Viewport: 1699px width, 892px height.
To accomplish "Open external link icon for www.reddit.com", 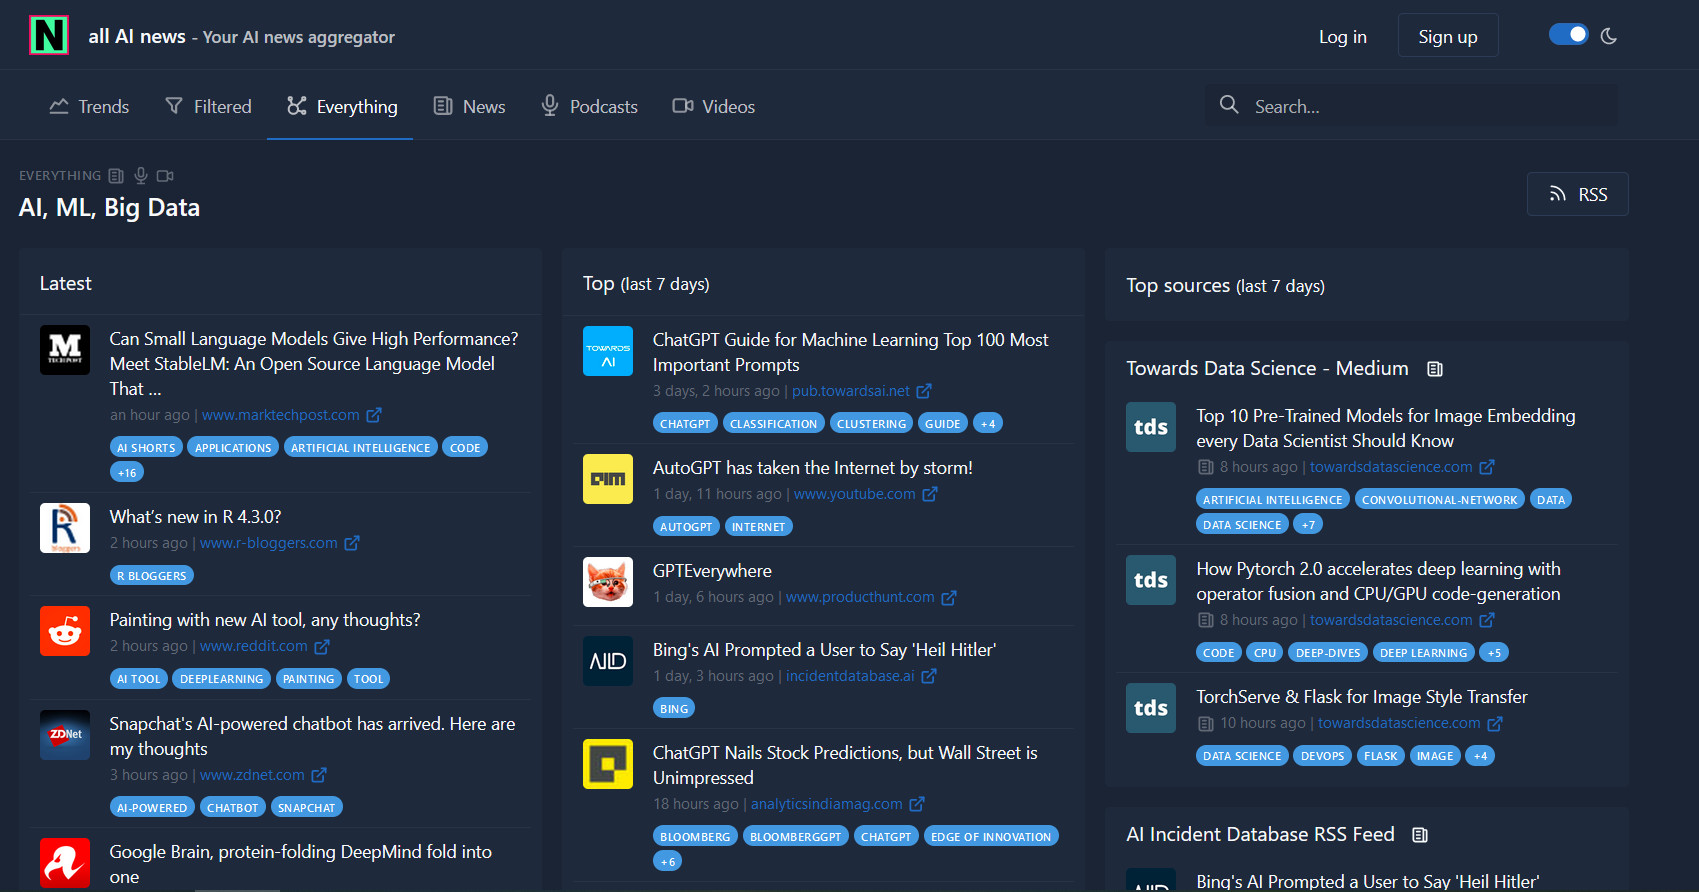I will [x=322, y=647].
